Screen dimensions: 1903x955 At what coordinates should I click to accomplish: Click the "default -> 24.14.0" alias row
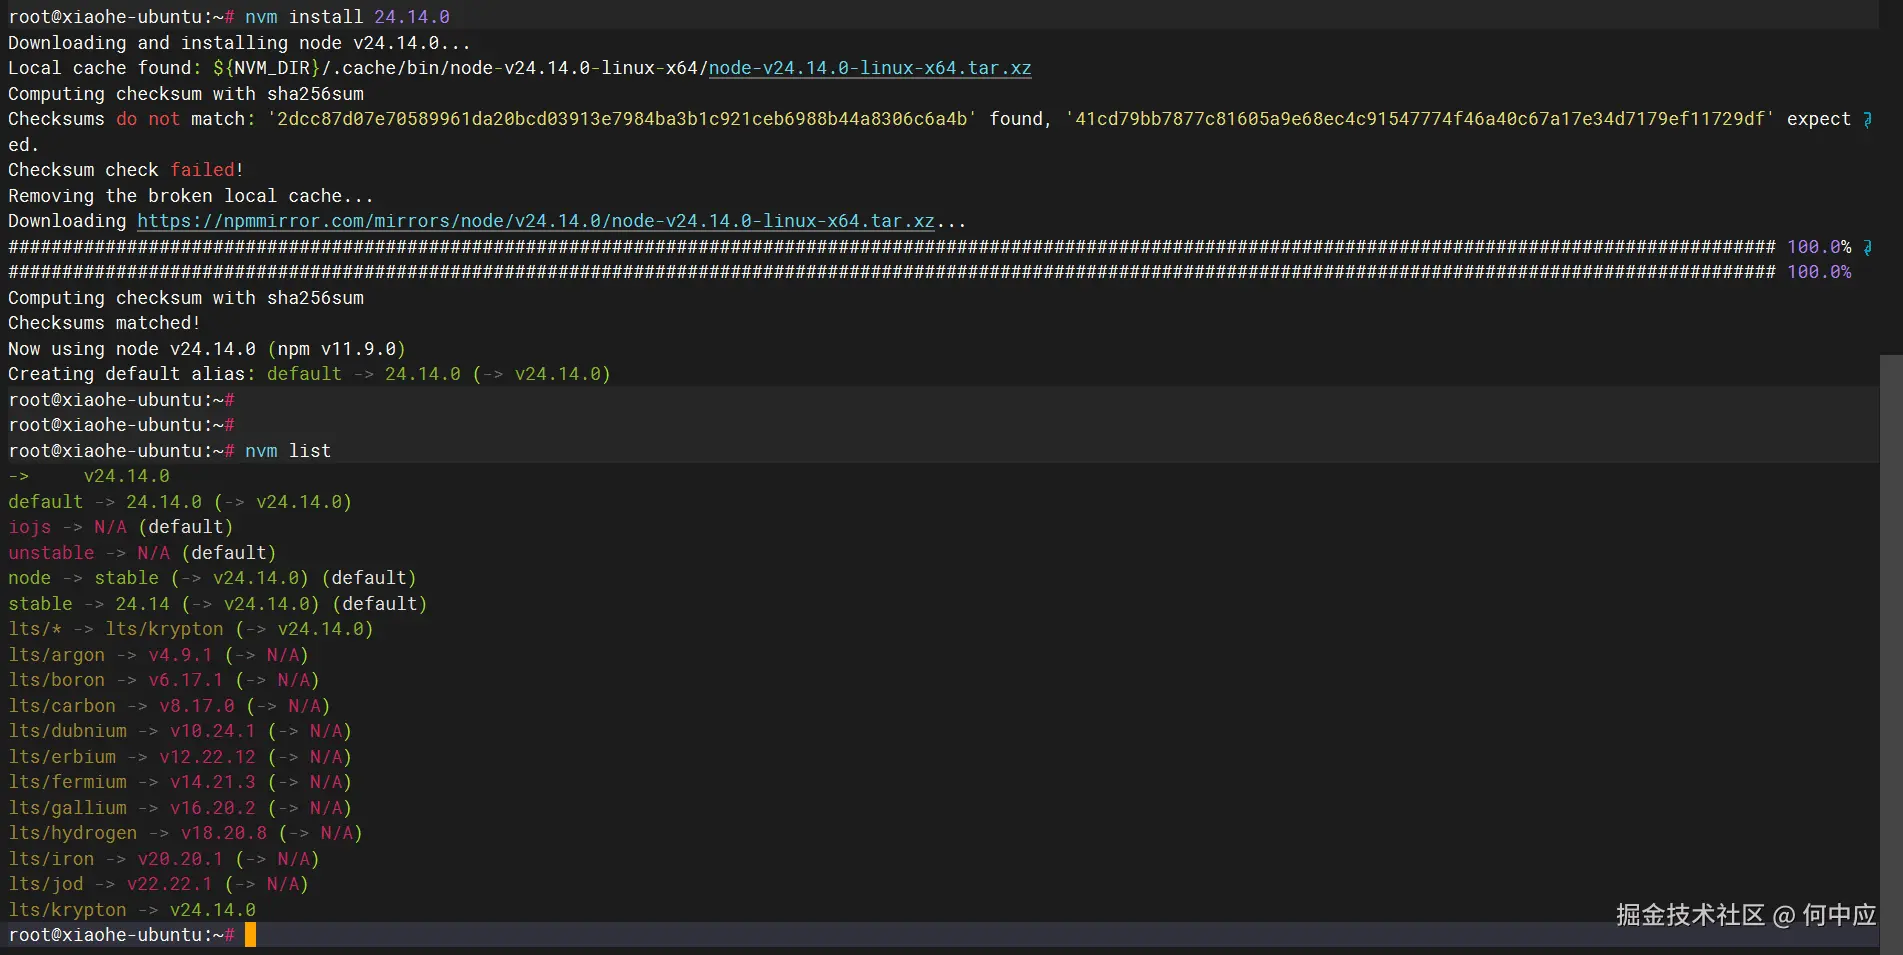click(180, 502)
